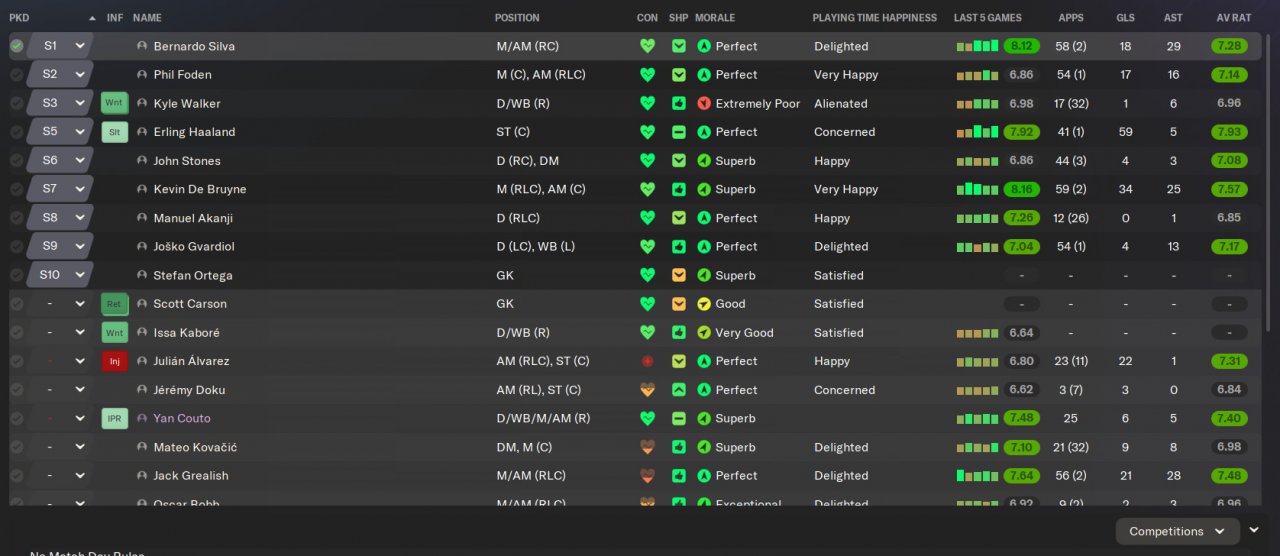Toggle the selection checkmark for Bernardo Silva

[17, 46]
